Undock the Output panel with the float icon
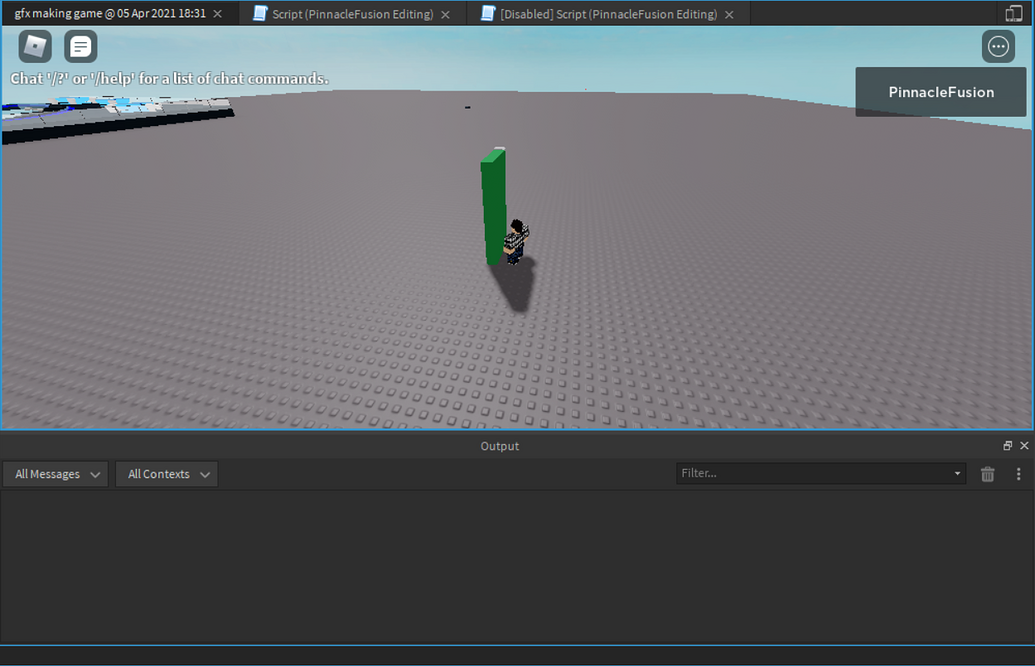 (x=1007, y=446)
